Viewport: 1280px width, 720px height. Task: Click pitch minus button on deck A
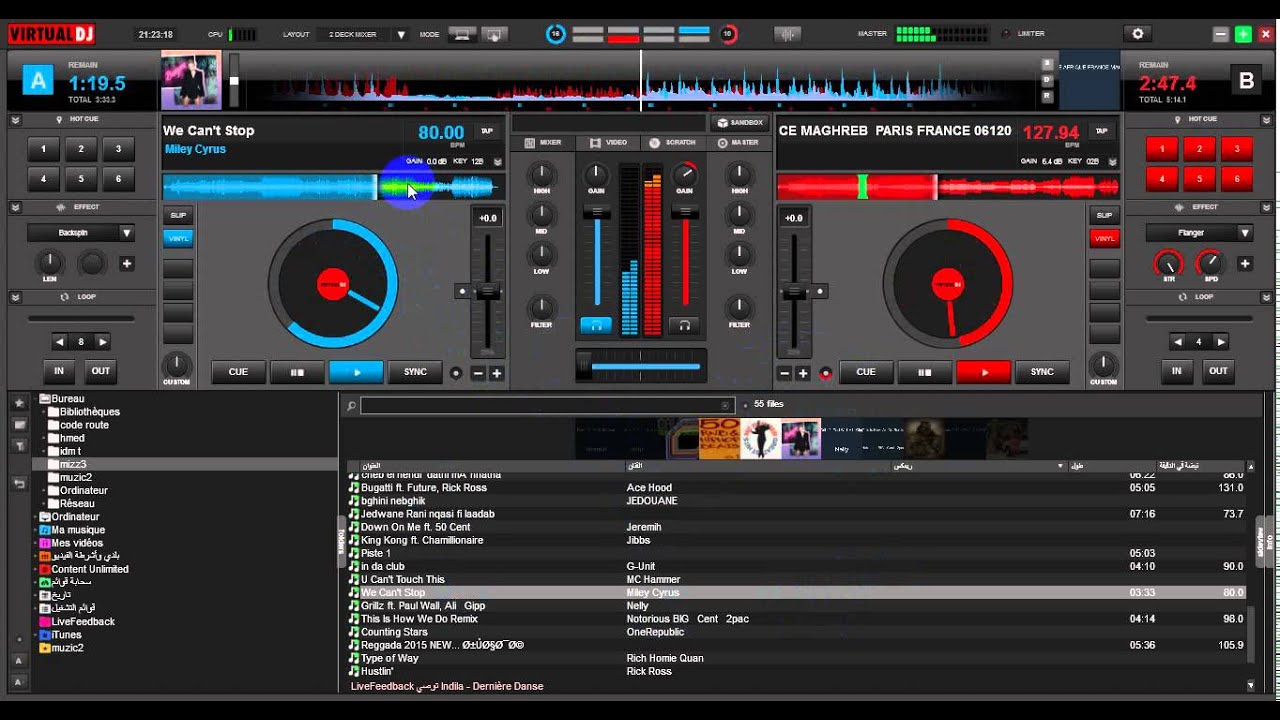[x=478, y=373]
